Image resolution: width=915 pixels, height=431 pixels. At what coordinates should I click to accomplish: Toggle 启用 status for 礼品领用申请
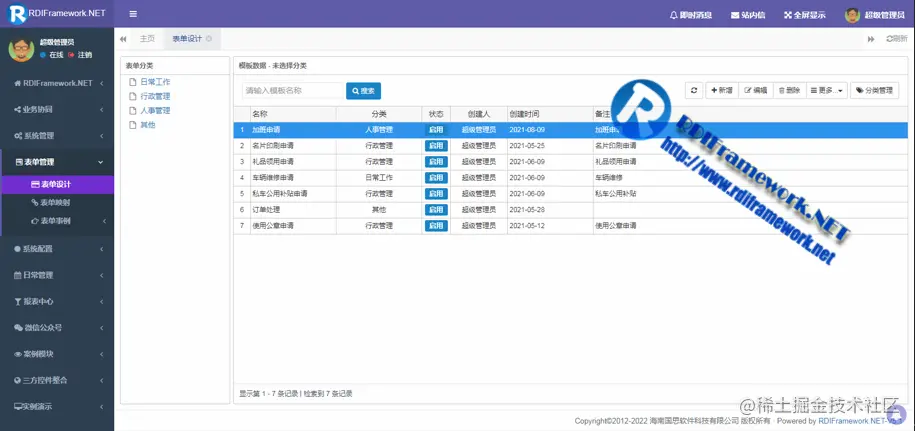click(436, 162)
